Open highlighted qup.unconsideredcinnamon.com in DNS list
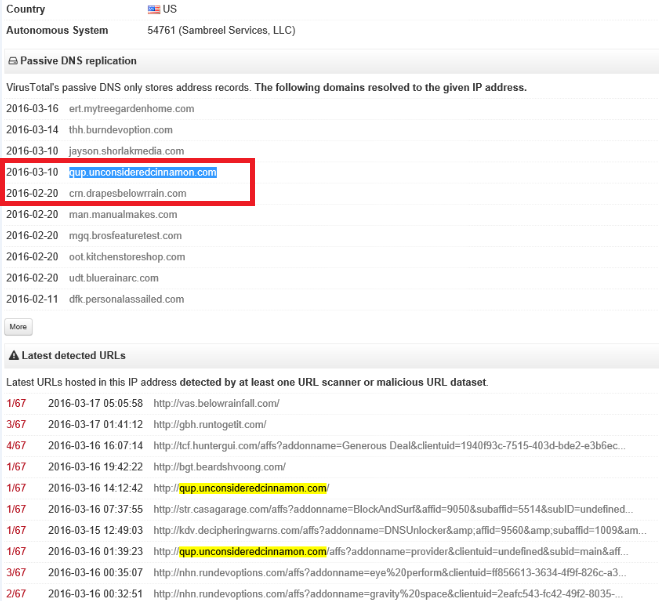 143,172
